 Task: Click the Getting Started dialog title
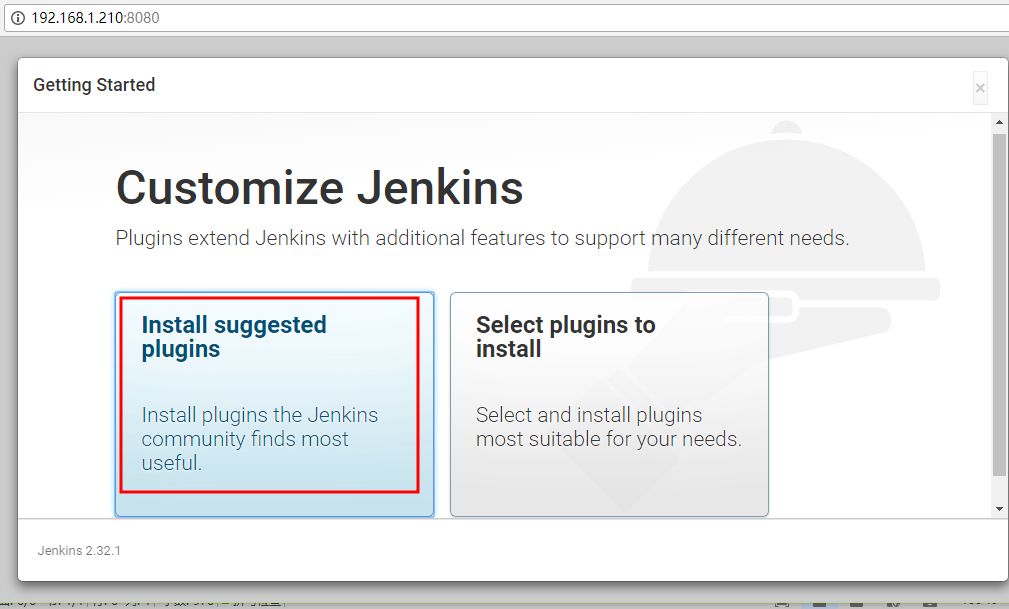tap(94, 85)
